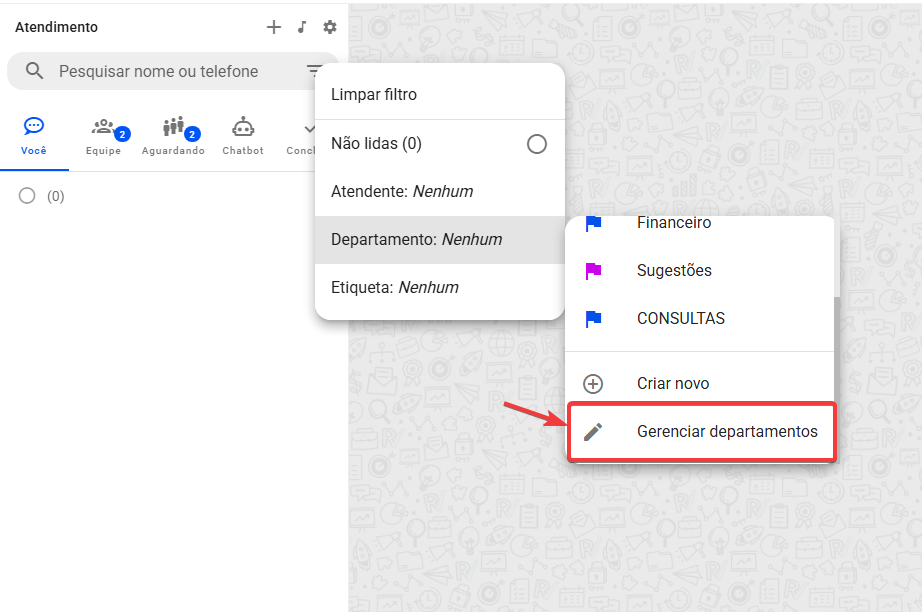
Task: Click the filter list icon in search bar
Action: 314,71
